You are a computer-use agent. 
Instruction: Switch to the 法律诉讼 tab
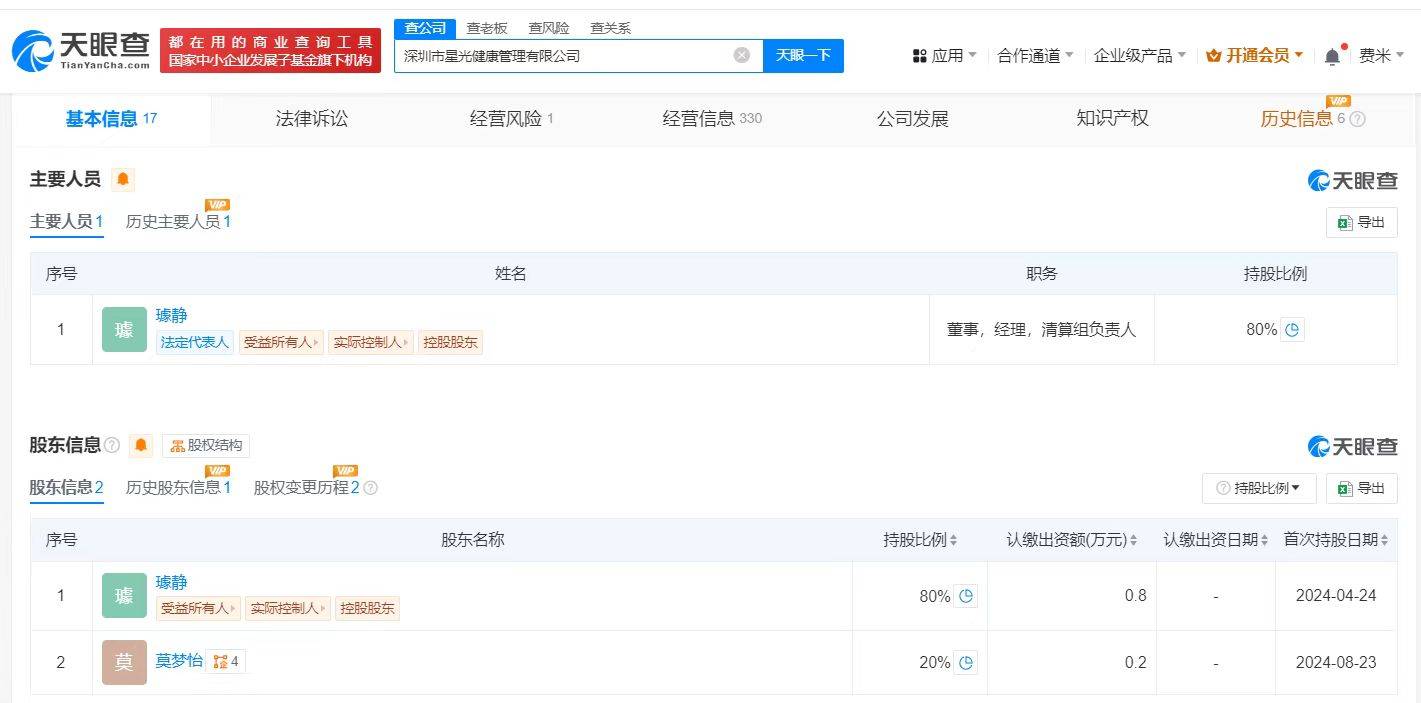point(312,119)
